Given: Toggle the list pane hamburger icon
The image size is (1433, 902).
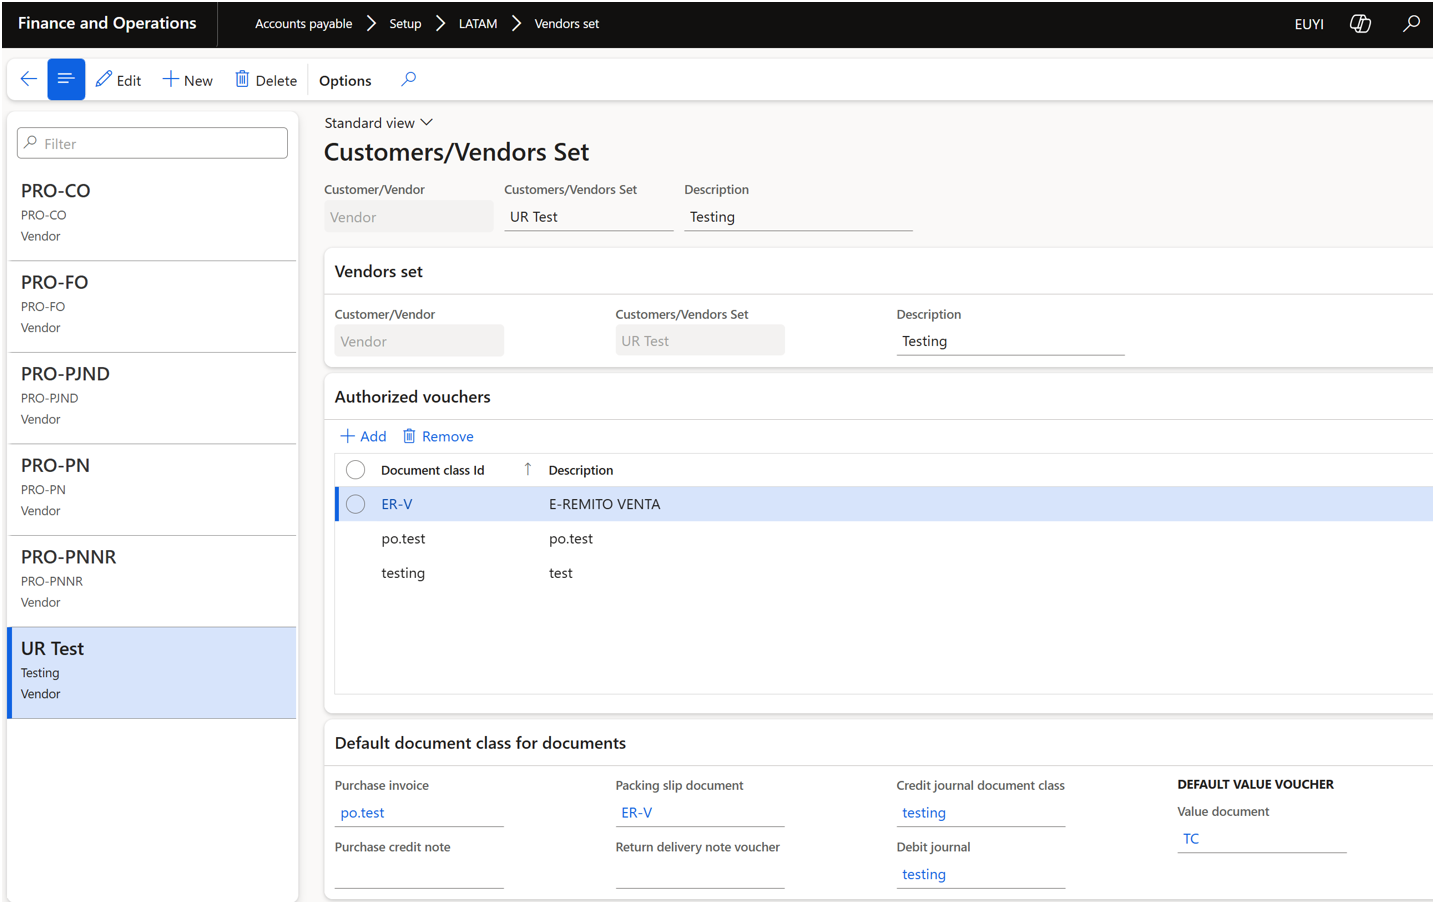Looking at the screenshot, I should coord(66,79).
